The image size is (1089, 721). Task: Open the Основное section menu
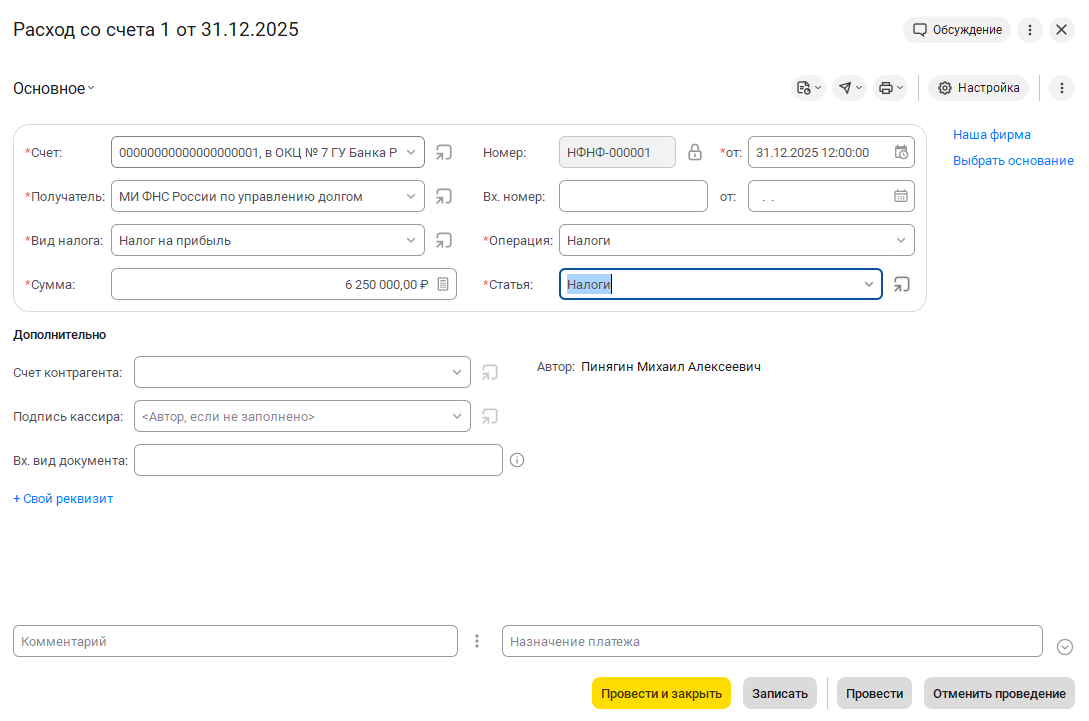54,88
